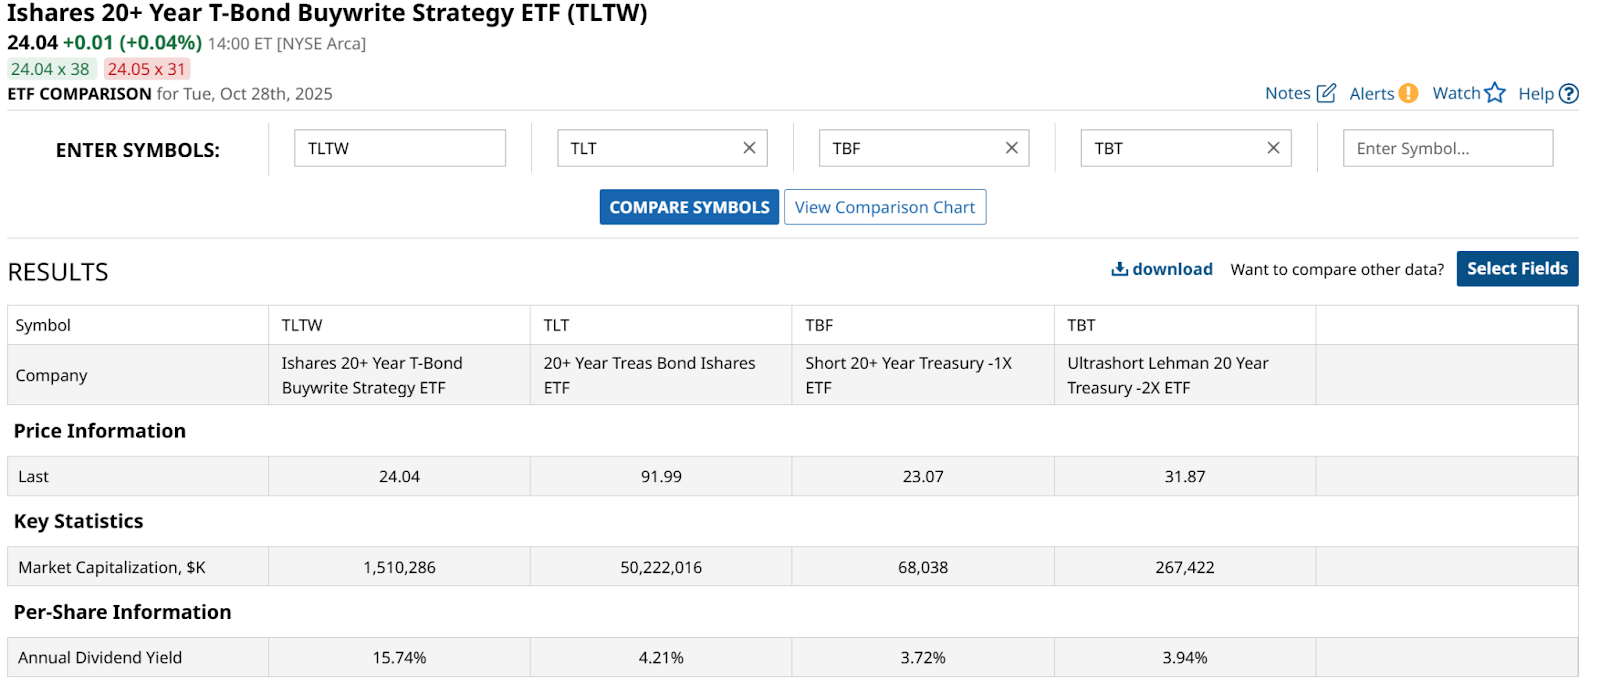
Task: Click the empty Enter Symbol field
Action: 1447,148
